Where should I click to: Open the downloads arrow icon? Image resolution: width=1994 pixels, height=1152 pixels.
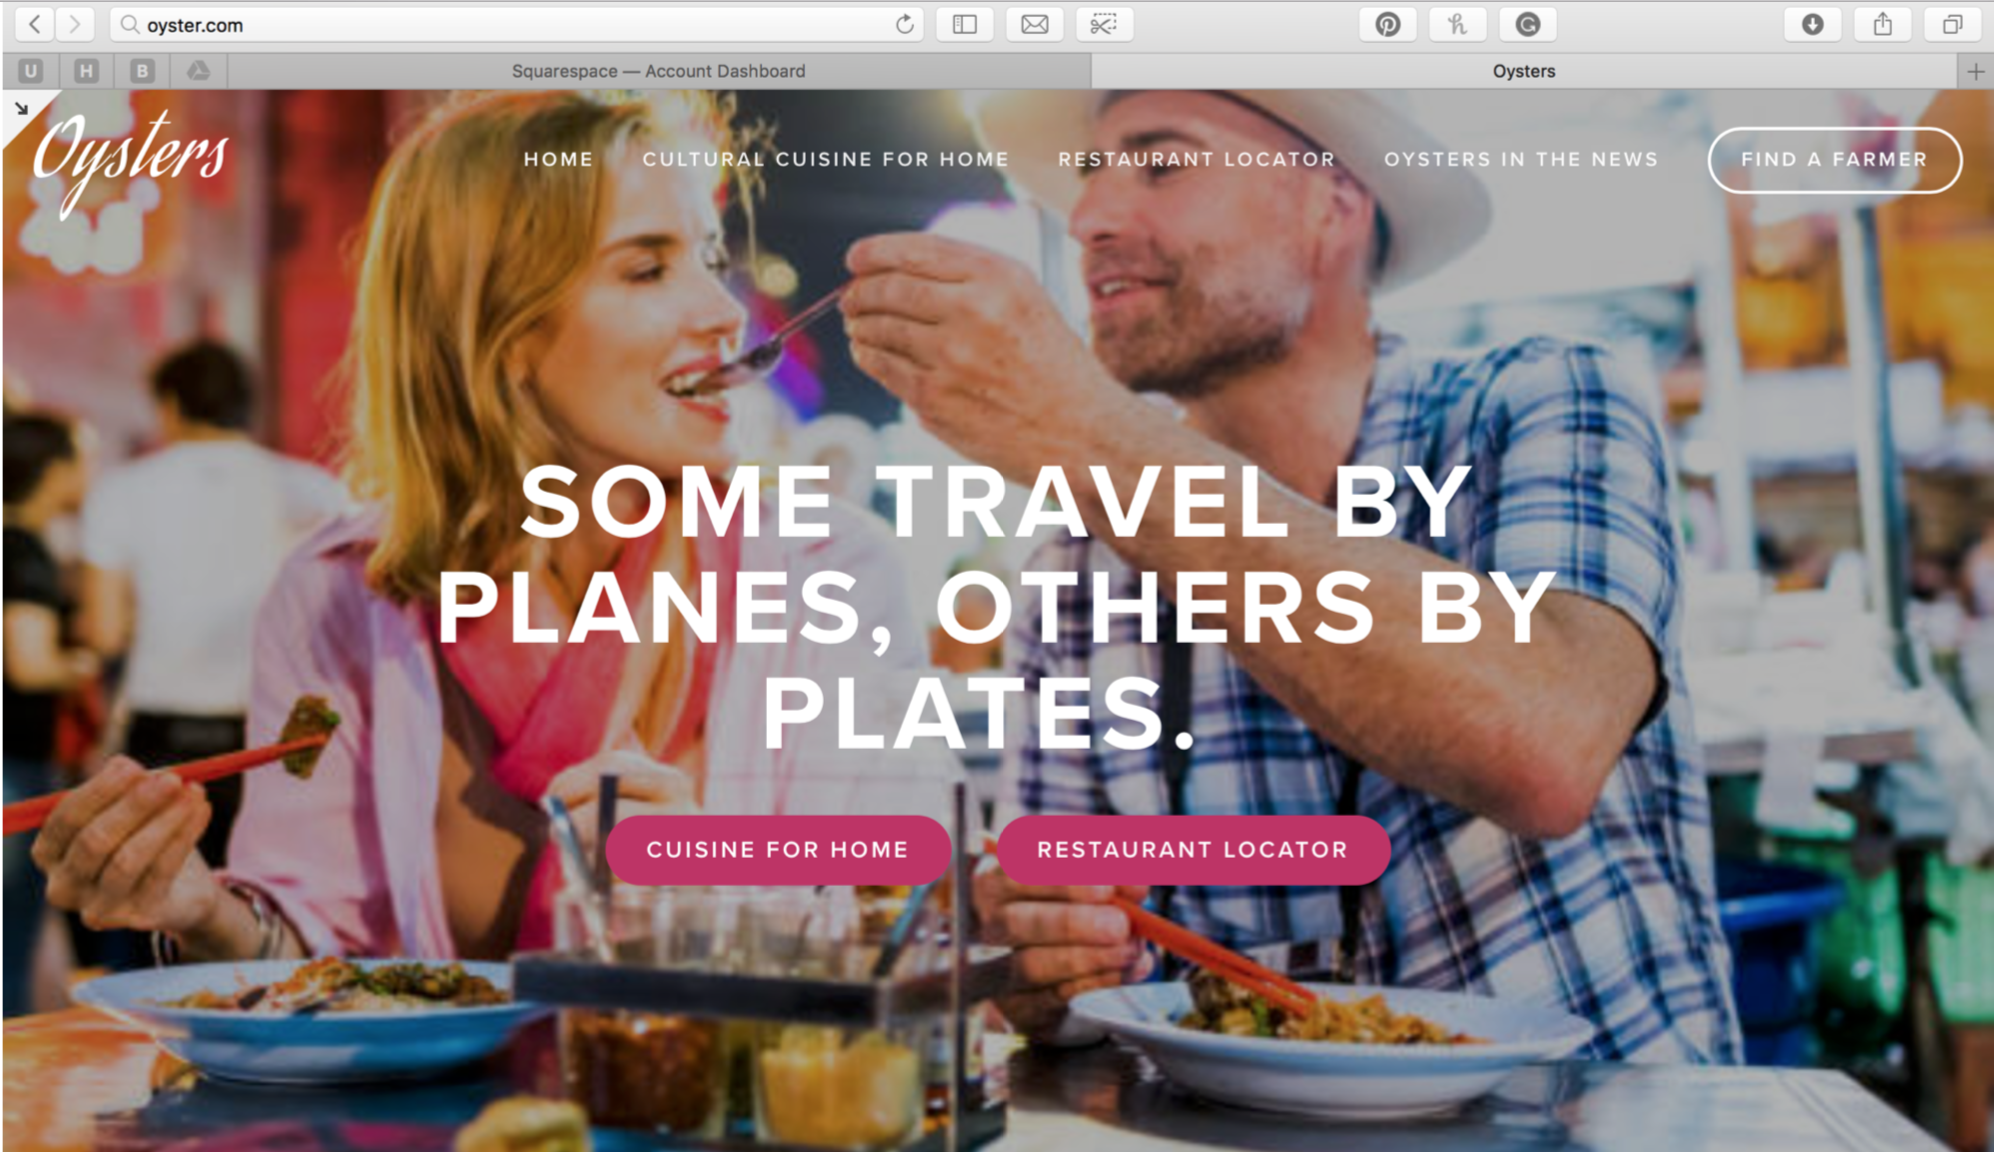pyautogui.click(x=1812, y=24)
